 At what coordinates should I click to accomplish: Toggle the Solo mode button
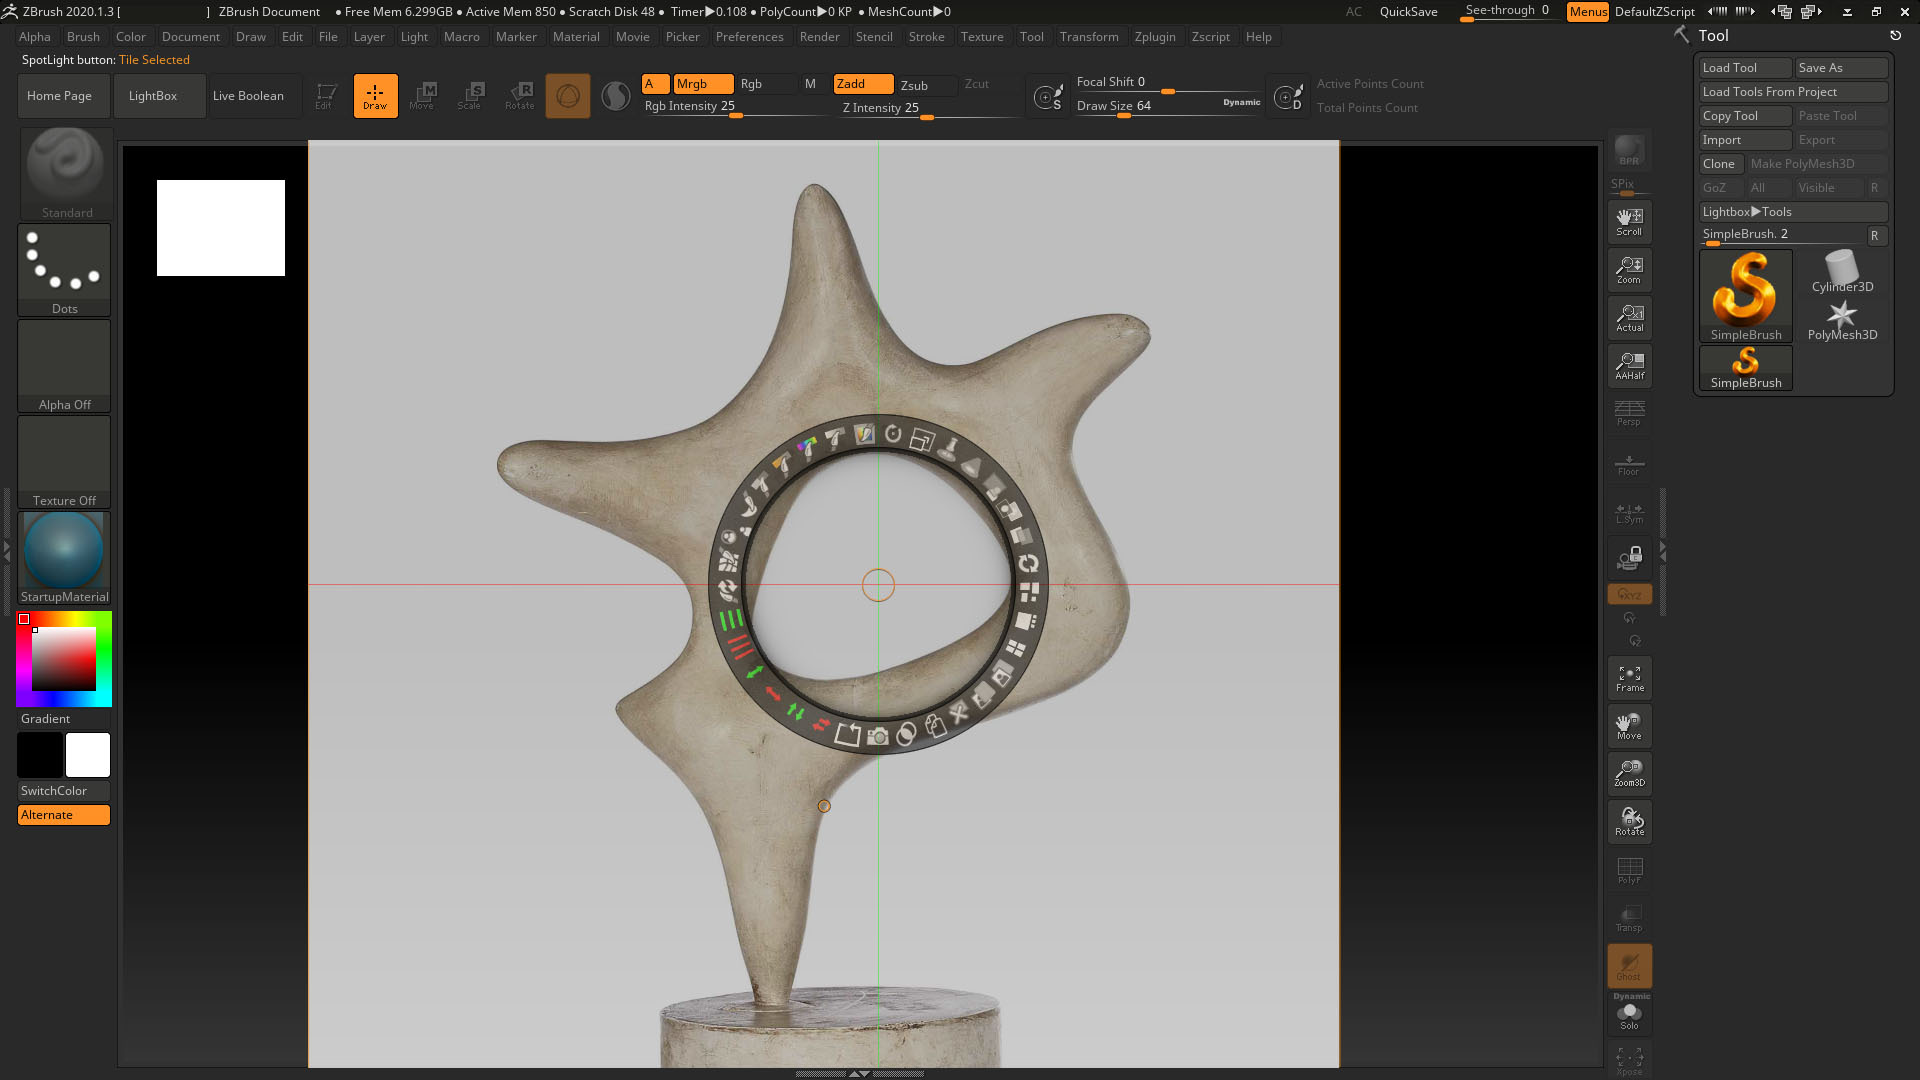pos(1629,1017)
